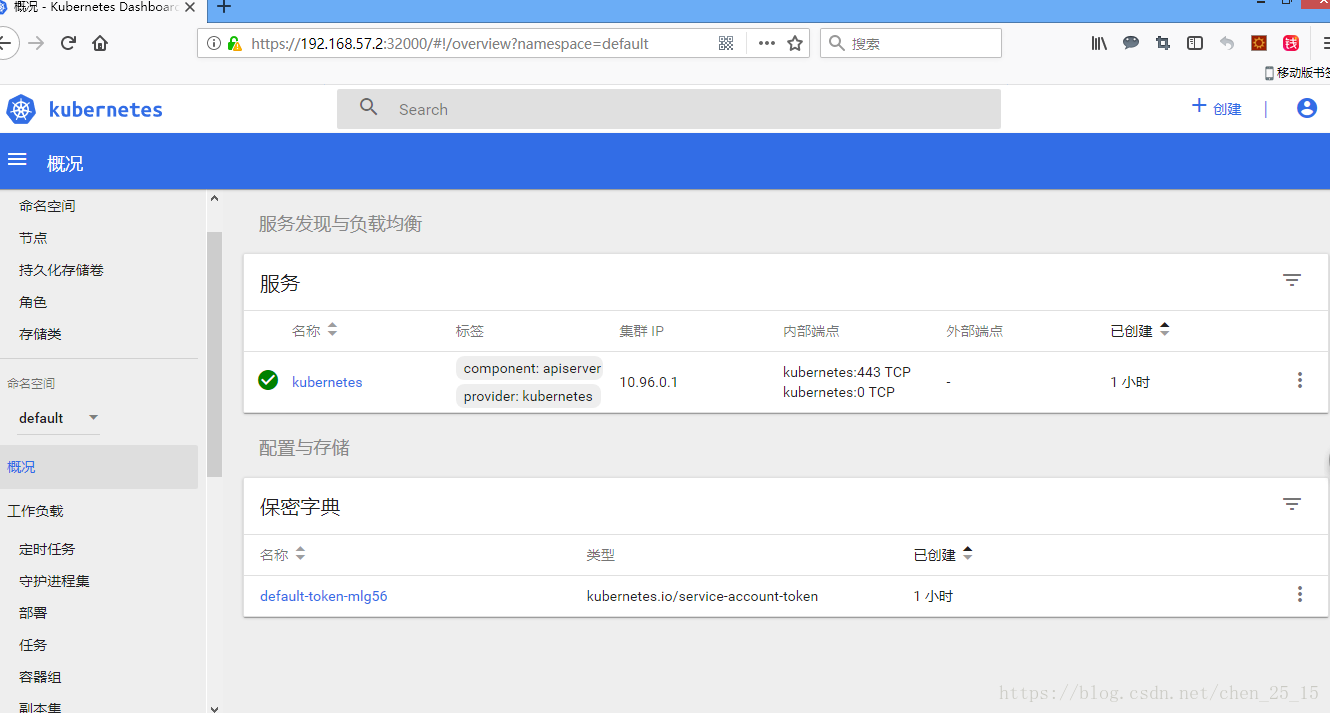This screenshot has width=1330, height=713.
Task: Sort secrets by 名称 column
Action: [283, 554]
